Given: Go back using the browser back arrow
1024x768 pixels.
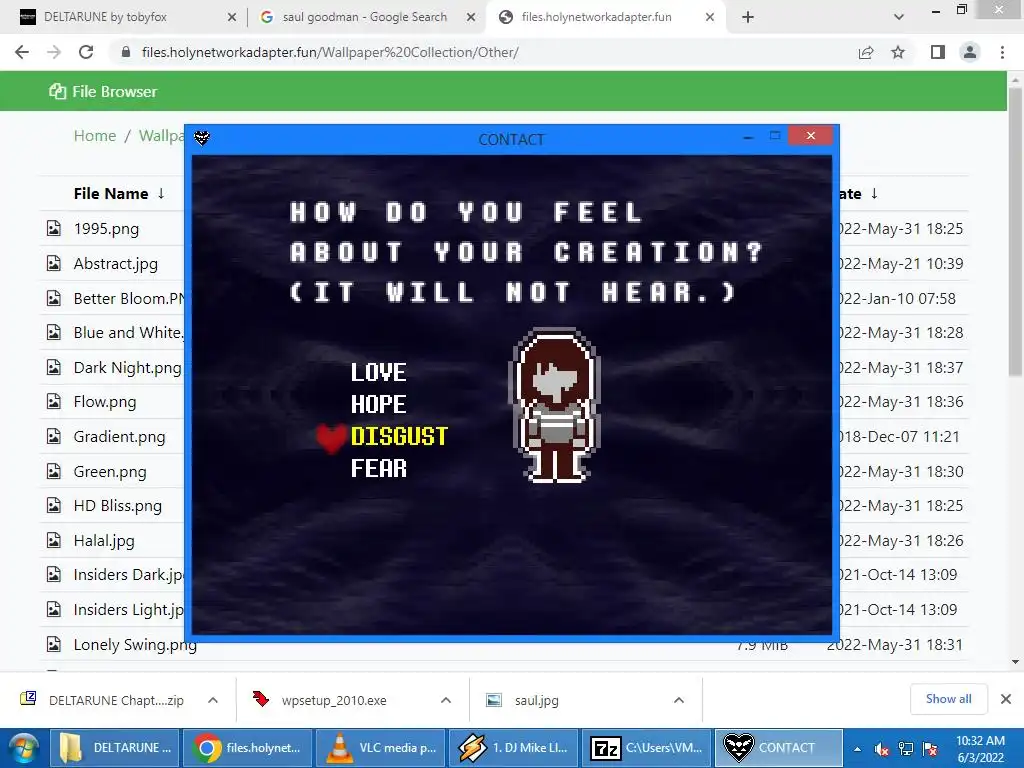Looking at the screenshot, I should point(22,52).
